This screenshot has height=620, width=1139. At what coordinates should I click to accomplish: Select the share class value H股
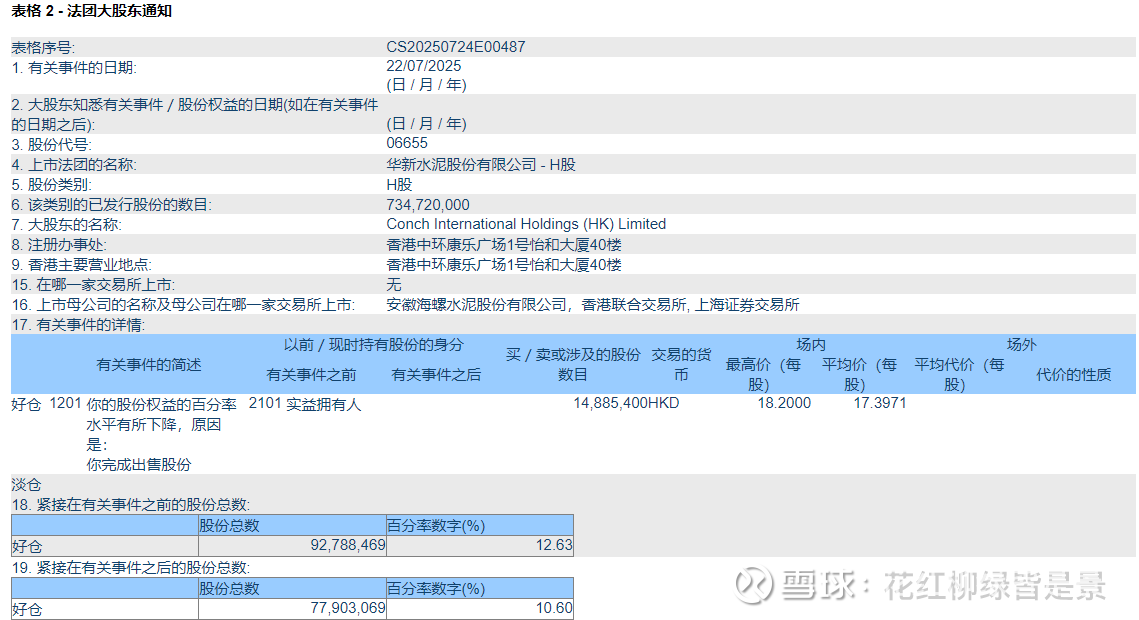(400, 185)
